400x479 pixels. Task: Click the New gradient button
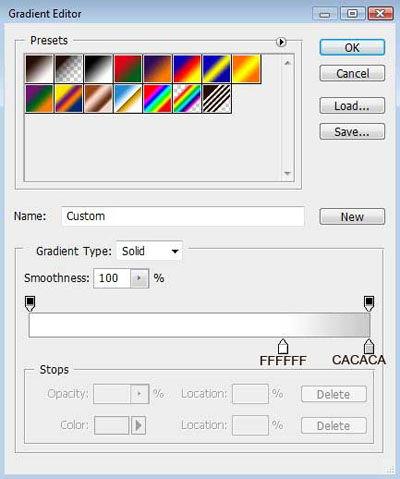(352, 217)
